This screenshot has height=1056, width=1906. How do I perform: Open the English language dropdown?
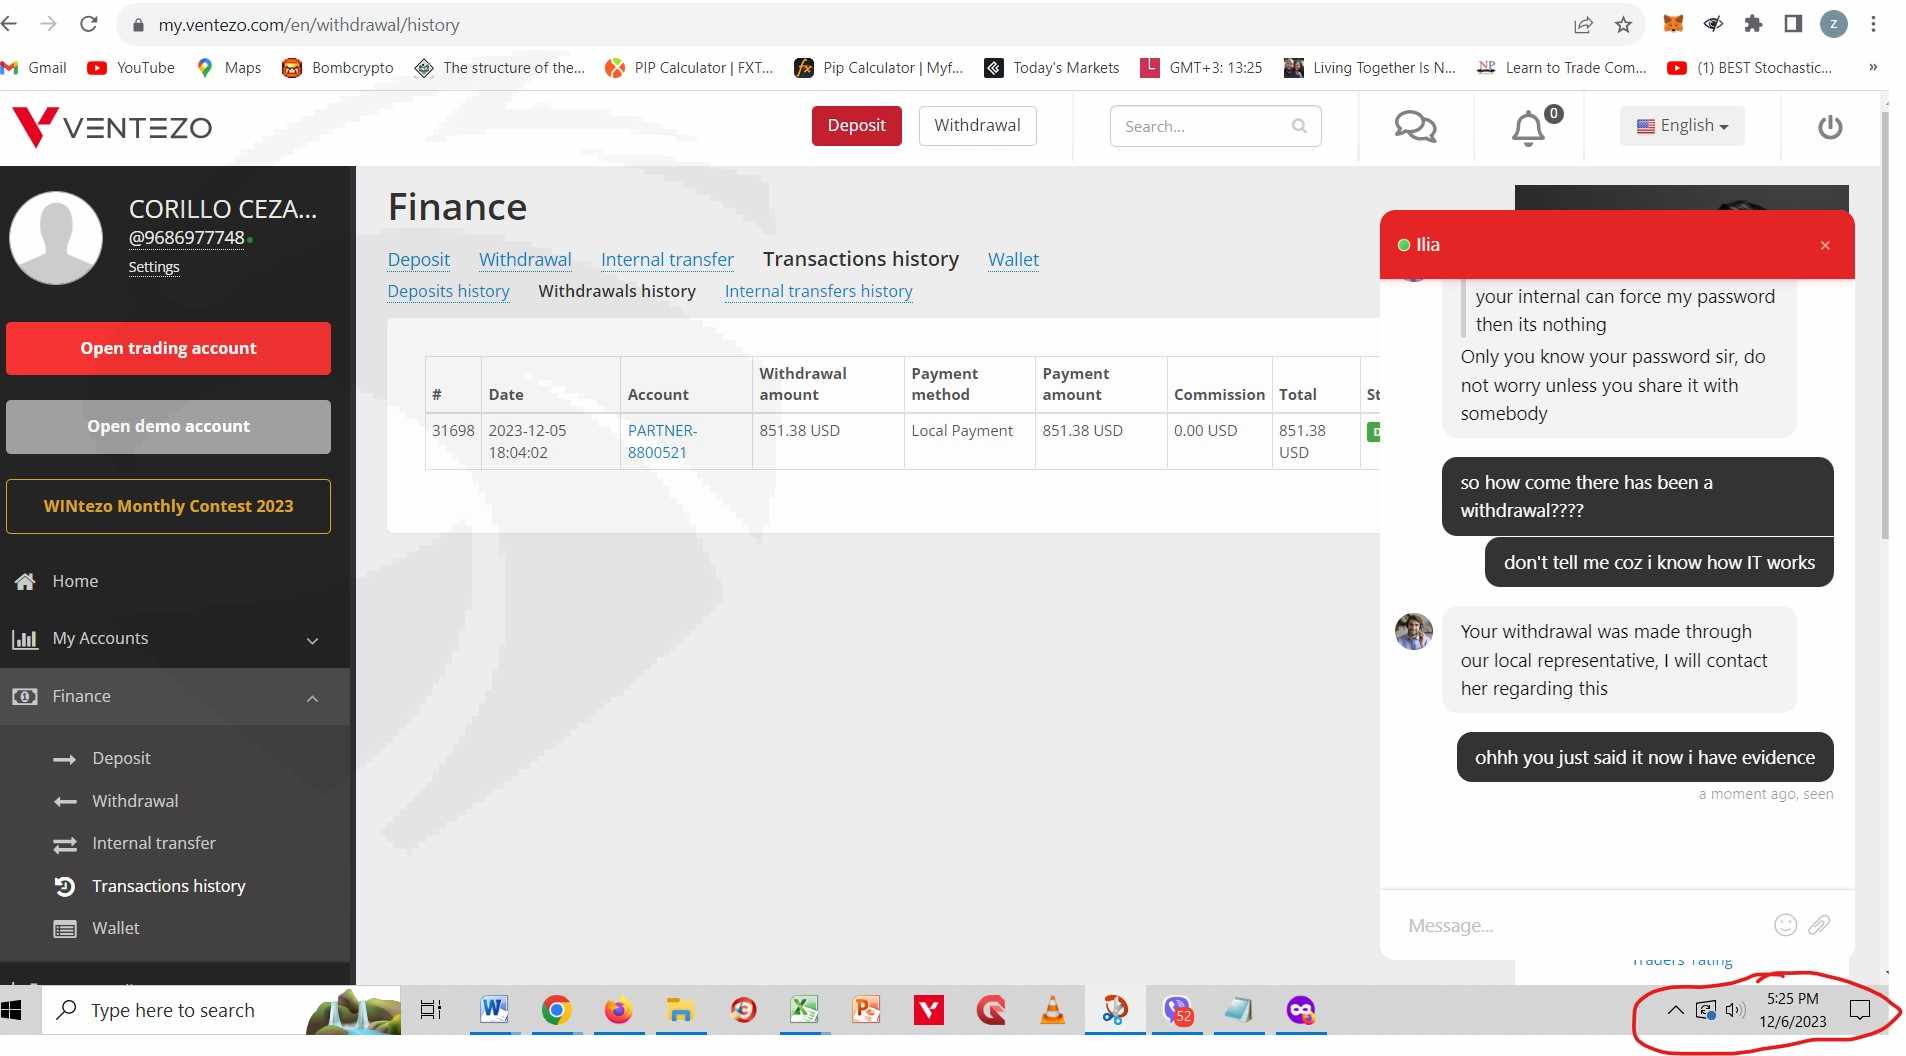(1681, 126)
